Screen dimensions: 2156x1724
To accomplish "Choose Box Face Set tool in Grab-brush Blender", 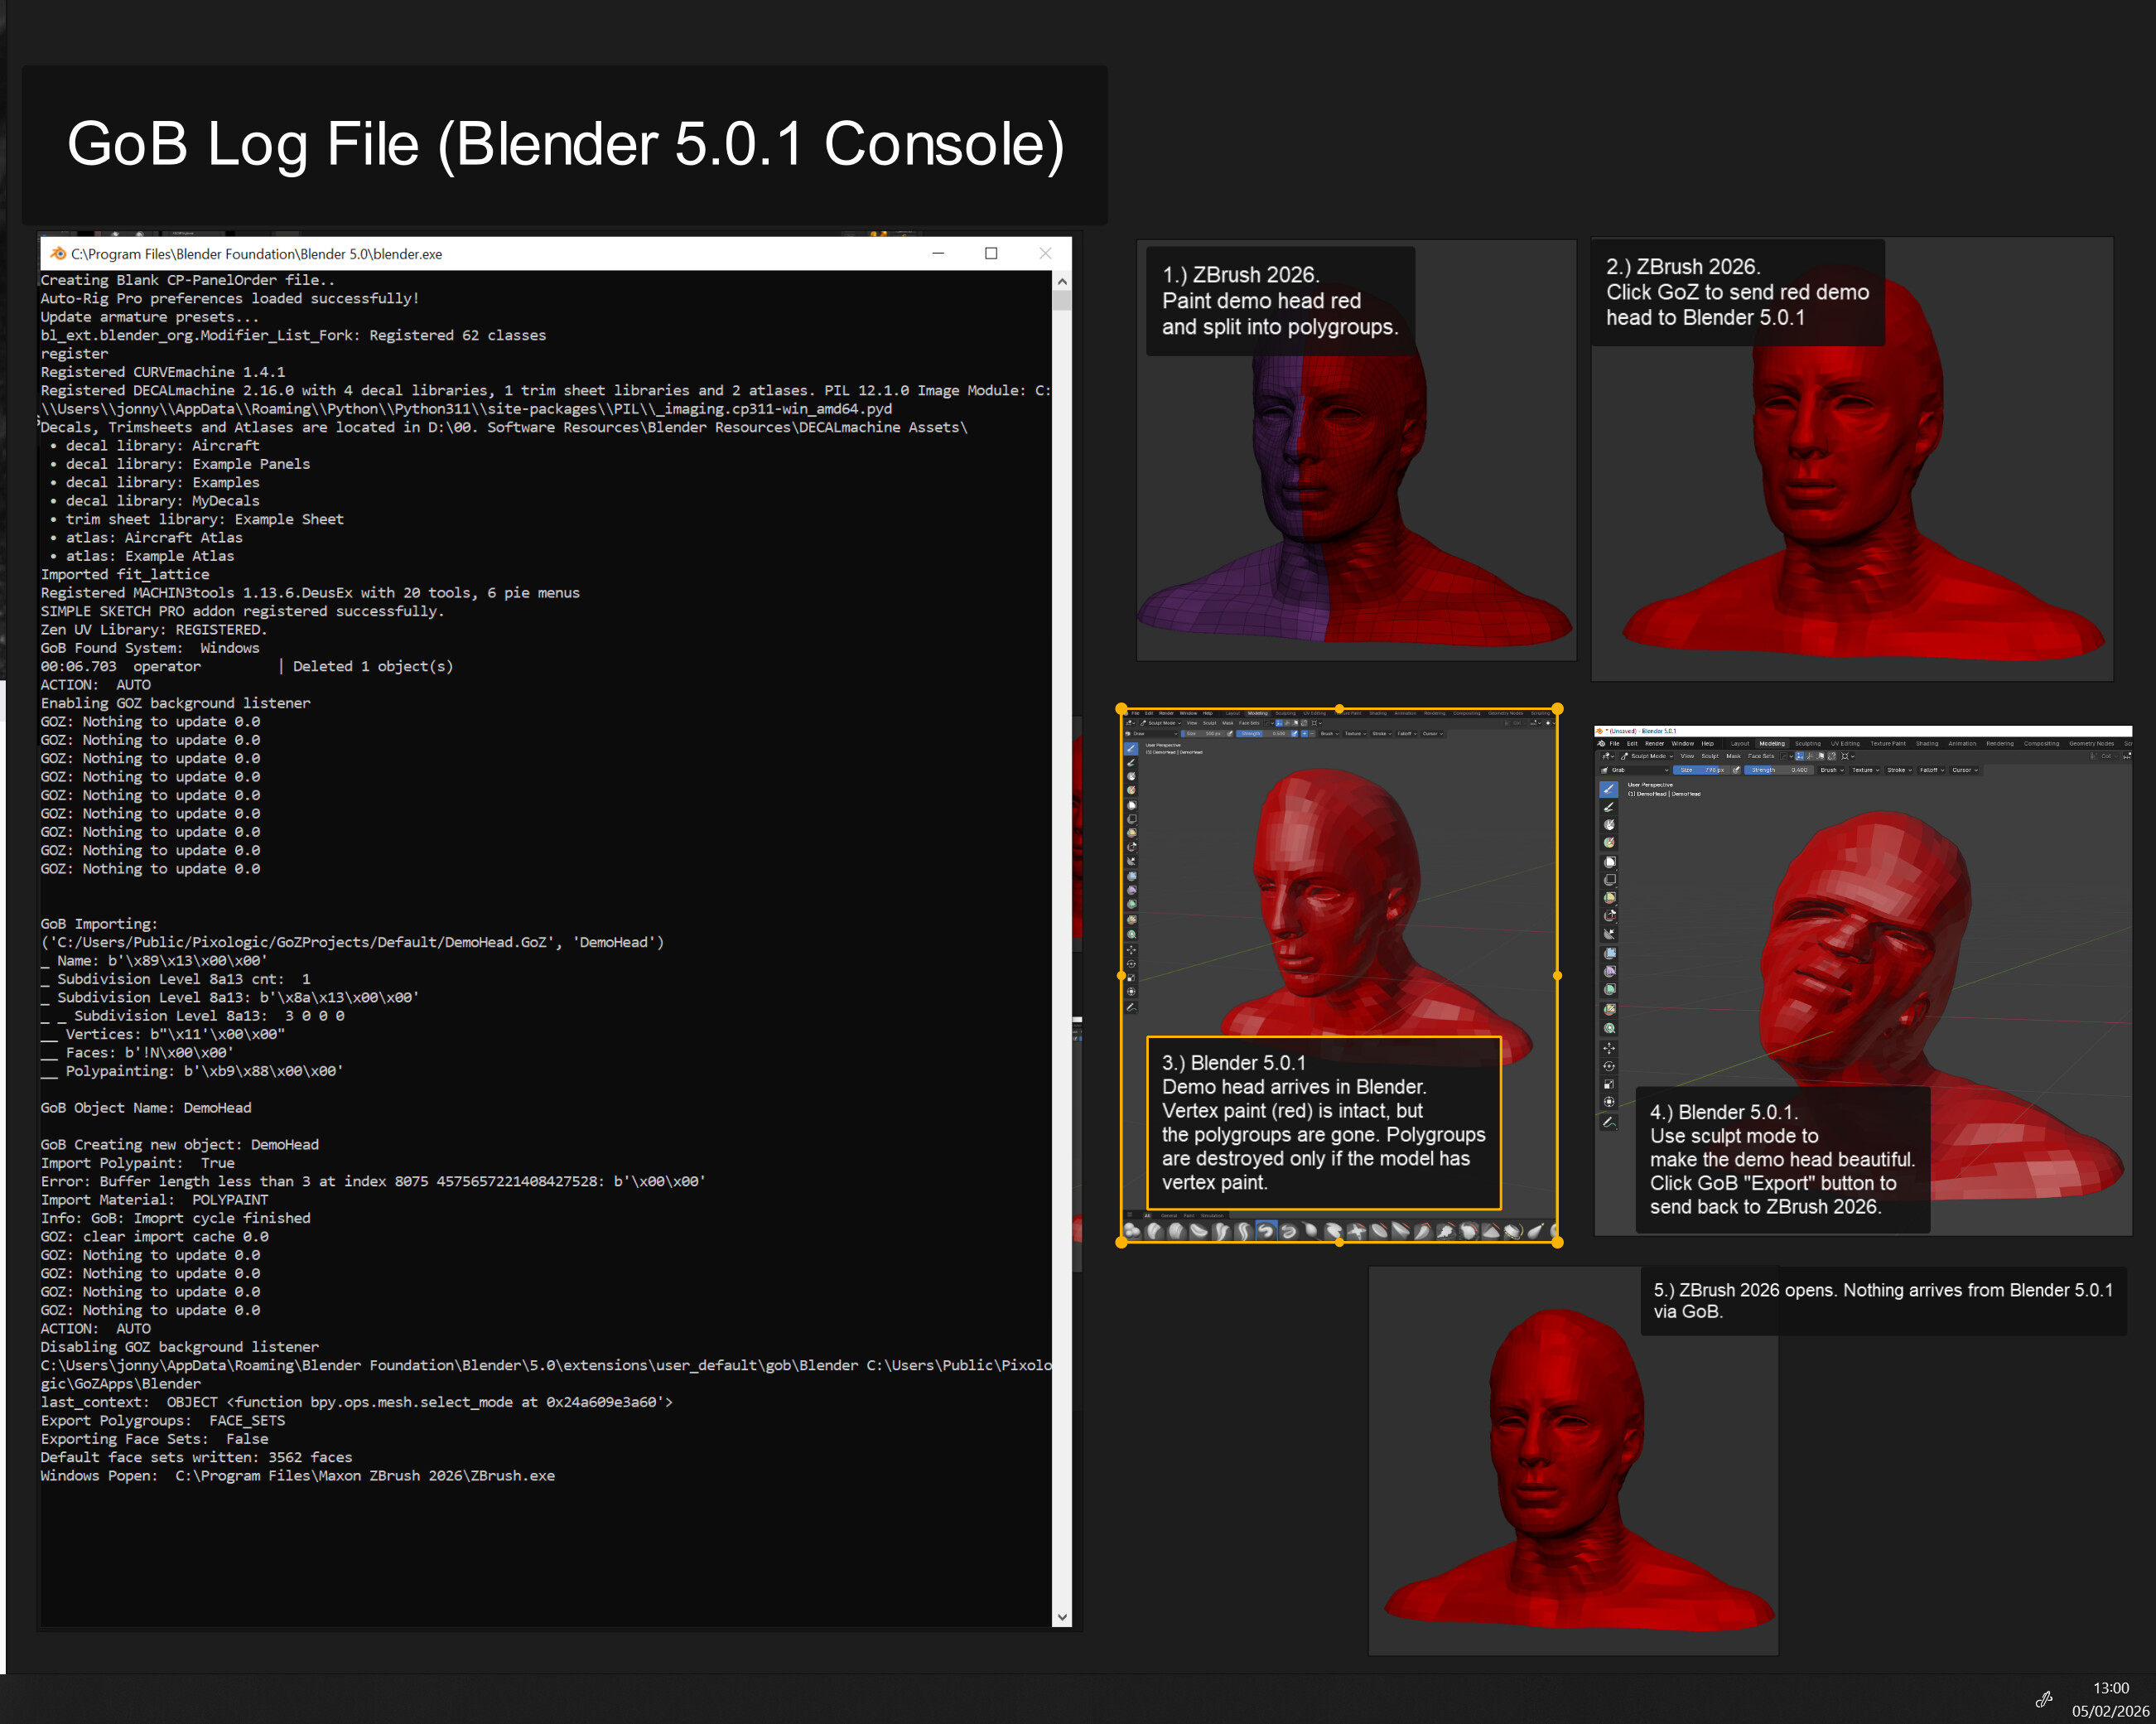I will click(x=1610, y=898).
